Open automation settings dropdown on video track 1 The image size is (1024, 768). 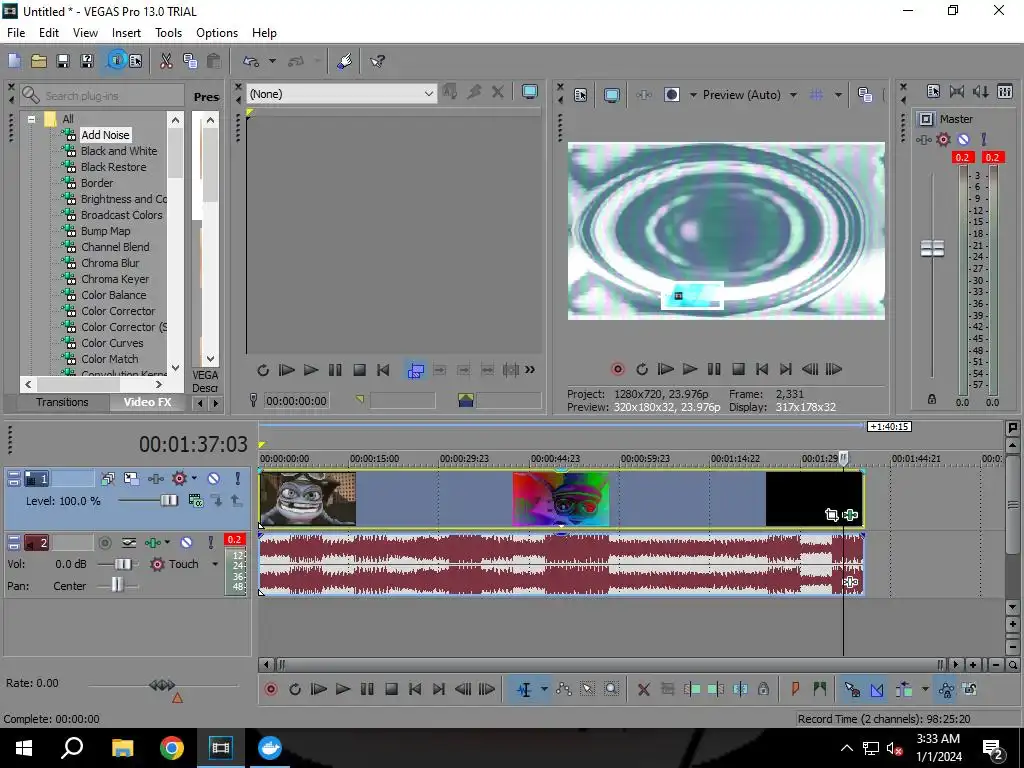click(194, 479)
